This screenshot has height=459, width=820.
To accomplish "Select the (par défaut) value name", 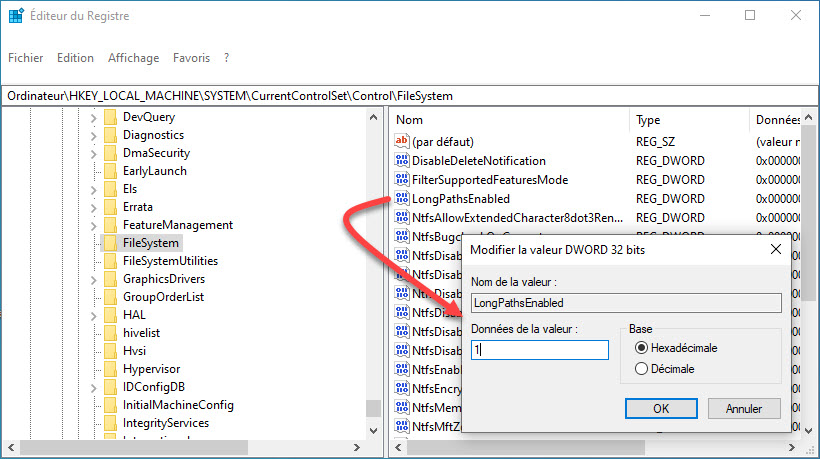I will click(x=442, y=142).
